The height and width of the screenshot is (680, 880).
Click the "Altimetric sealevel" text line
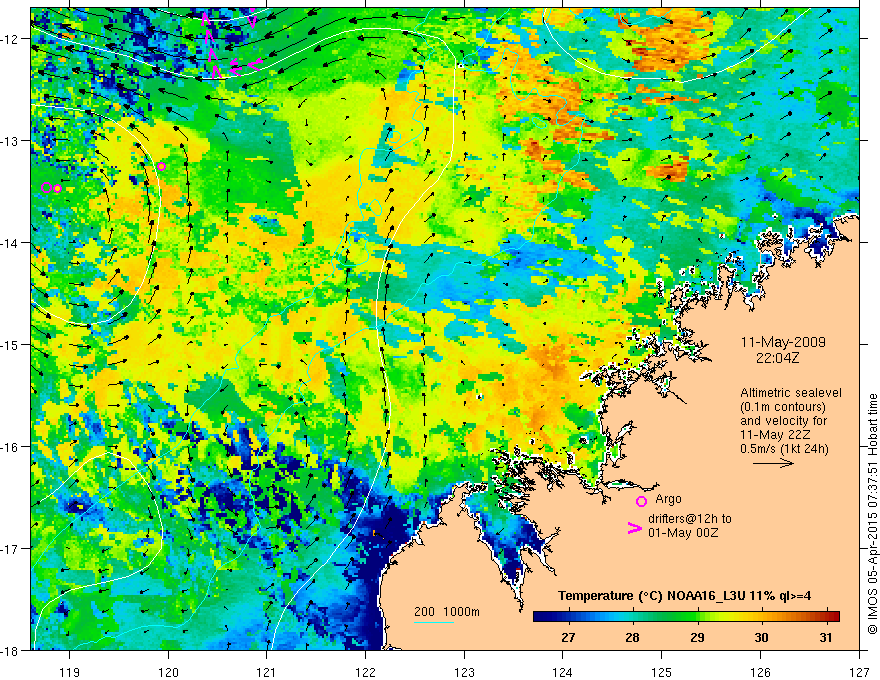pyautogui.click(x=791, y=393)
